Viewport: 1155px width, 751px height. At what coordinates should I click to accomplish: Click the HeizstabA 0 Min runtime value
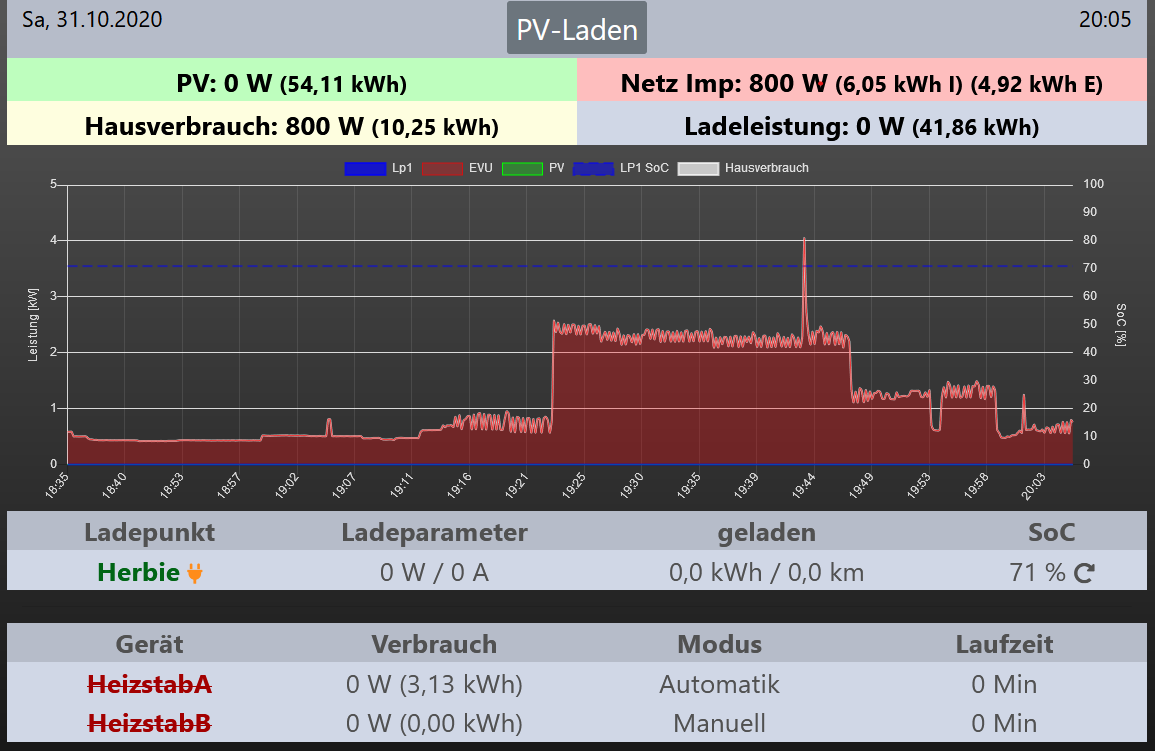pyautogui.click(x=1004, y=684)
